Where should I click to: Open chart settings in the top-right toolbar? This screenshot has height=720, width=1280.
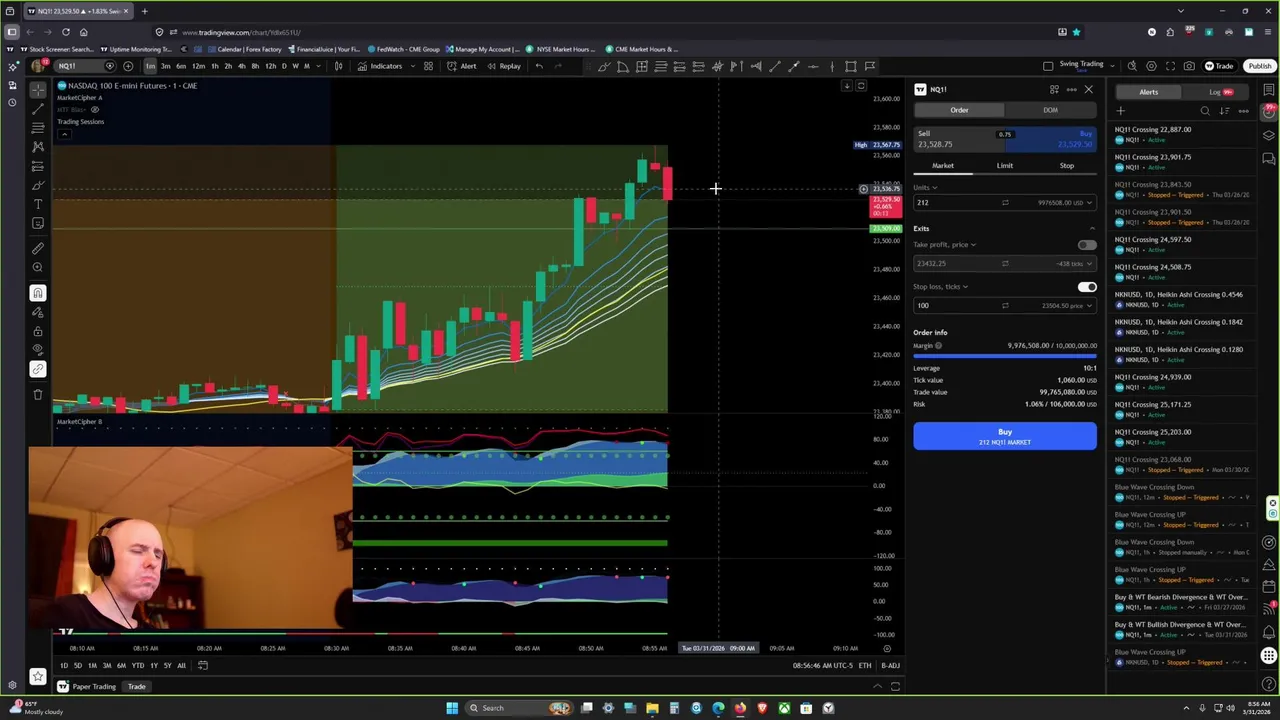(1151, 66)
